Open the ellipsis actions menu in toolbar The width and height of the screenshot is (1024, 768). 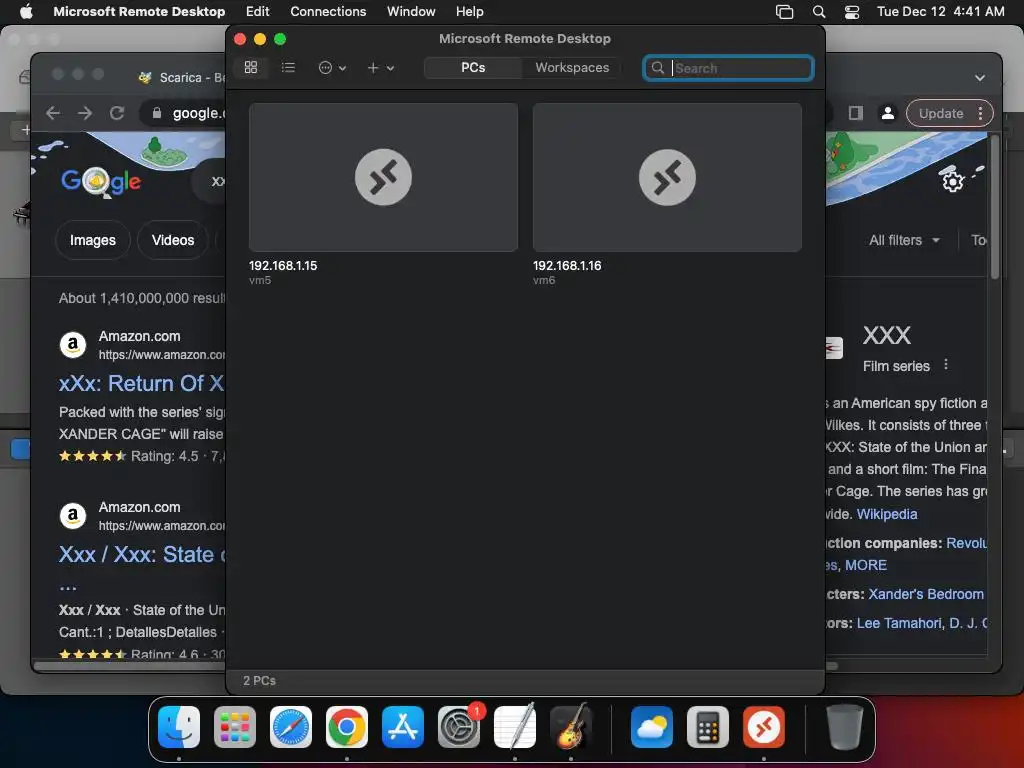coord(332,67)
